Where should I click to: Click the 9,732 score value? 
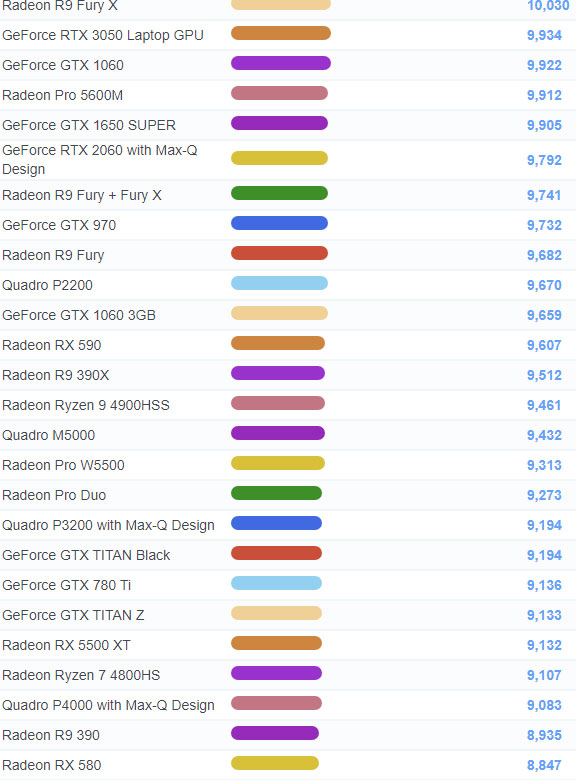[x=544, y=225]
